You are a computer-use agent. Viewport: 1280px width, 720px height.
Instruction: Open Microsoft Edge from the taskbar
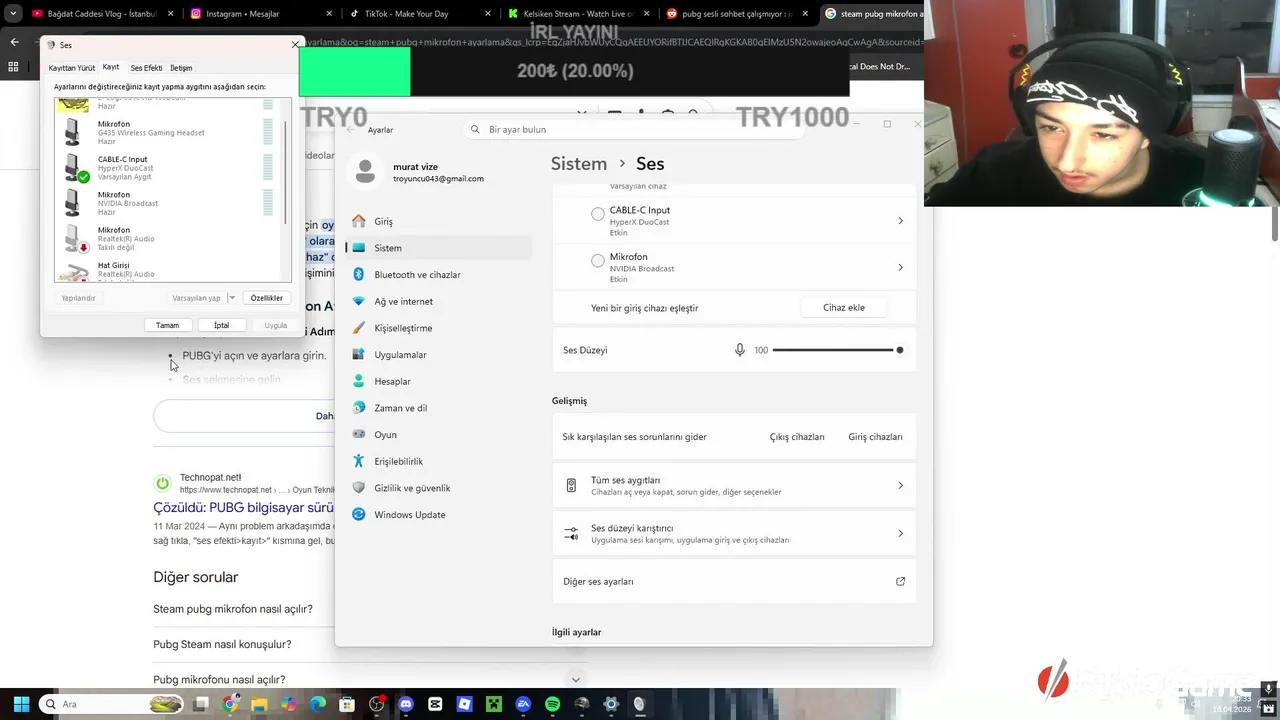click(x=318, y=704)
